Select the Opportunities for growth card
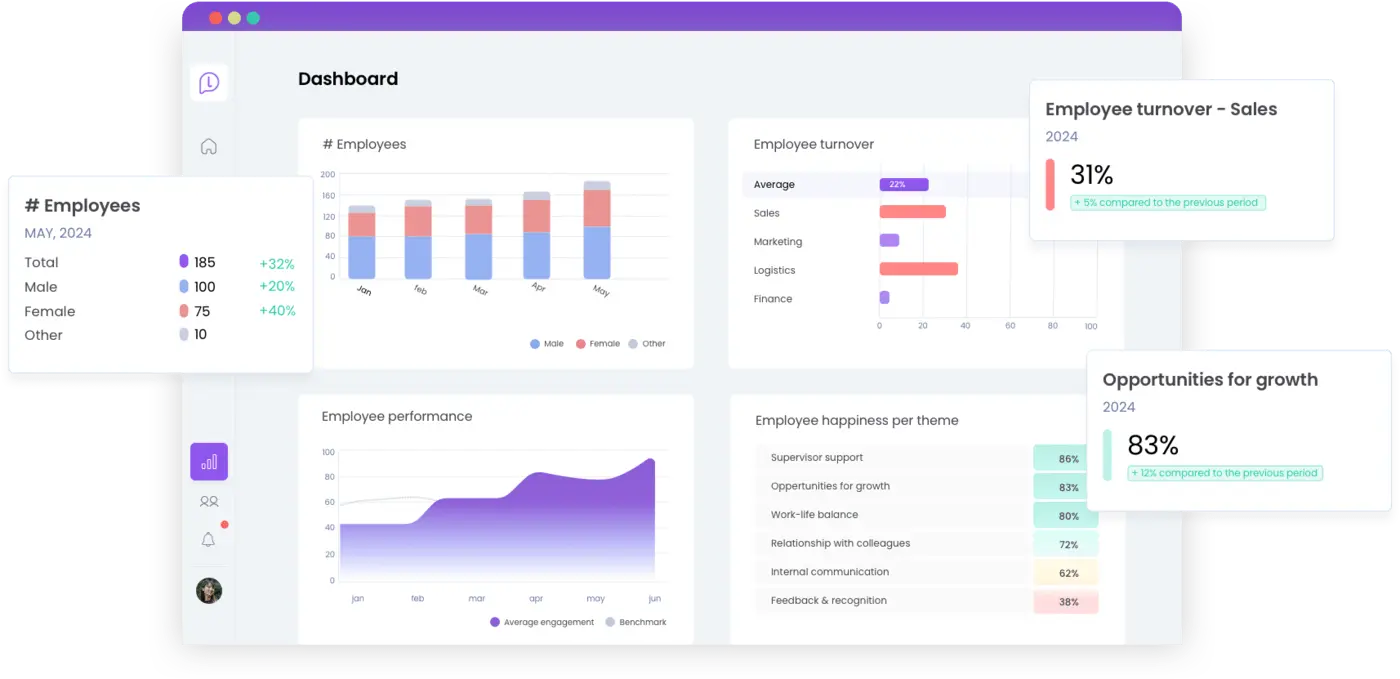The height and width of the screenshot is (679, 1400). point(1210,379)
